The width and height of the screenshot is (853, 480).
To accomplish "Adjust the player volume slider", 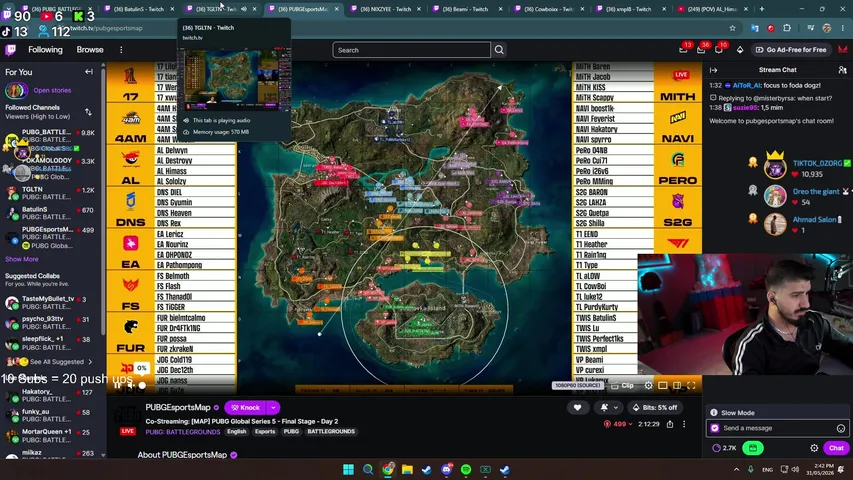I will click(x=143, y=385).
